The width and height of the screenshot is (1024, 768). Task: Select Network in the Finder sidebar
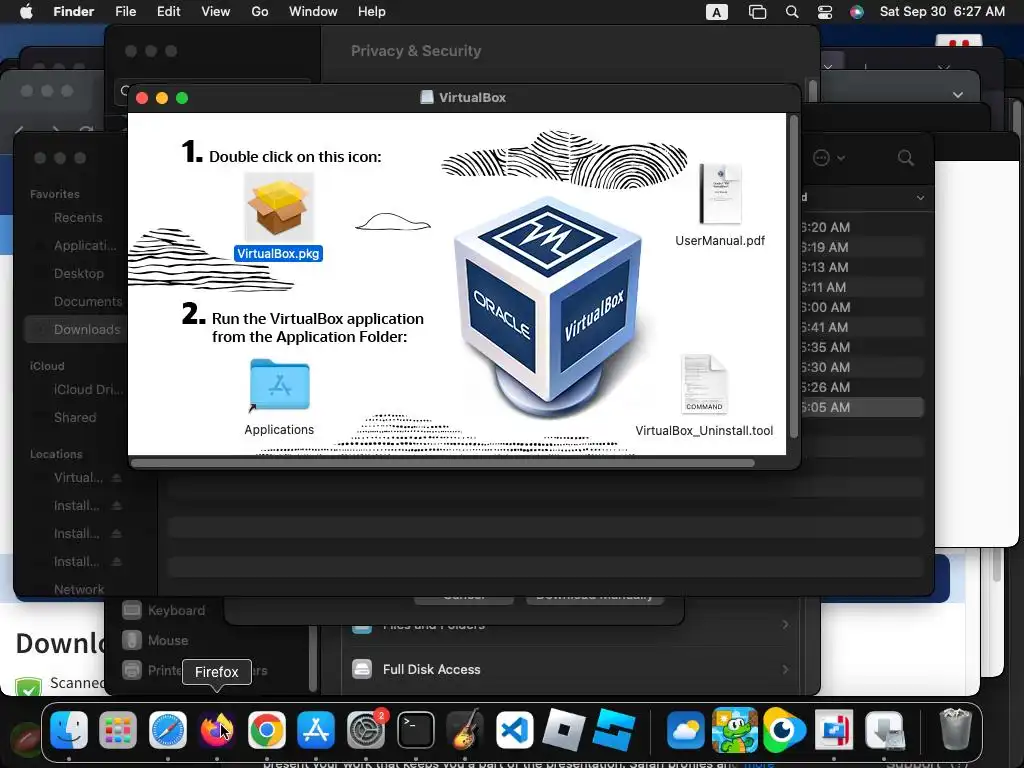point(79,590)
